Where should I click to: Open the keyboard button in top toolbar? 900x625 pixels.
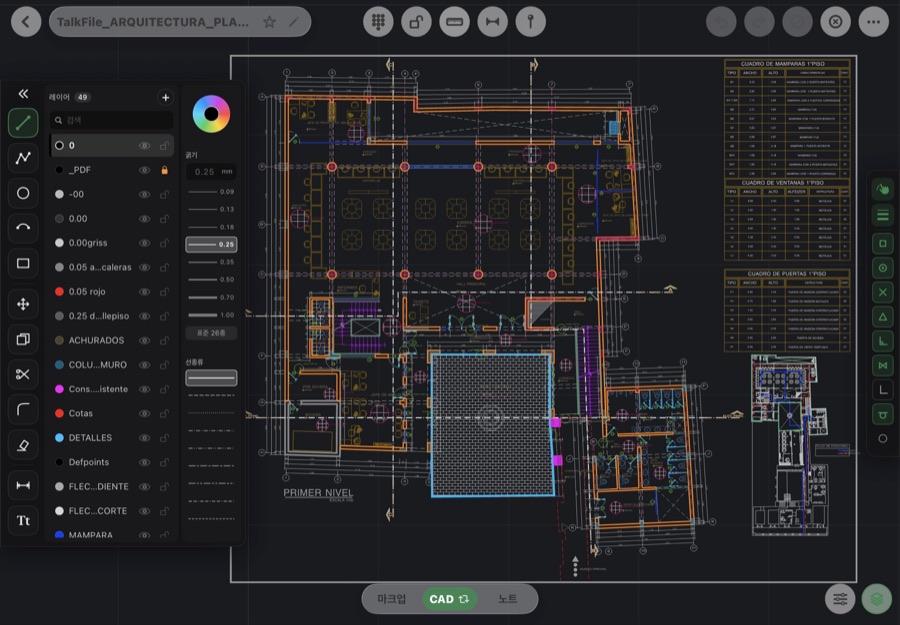tap(454, 22)
